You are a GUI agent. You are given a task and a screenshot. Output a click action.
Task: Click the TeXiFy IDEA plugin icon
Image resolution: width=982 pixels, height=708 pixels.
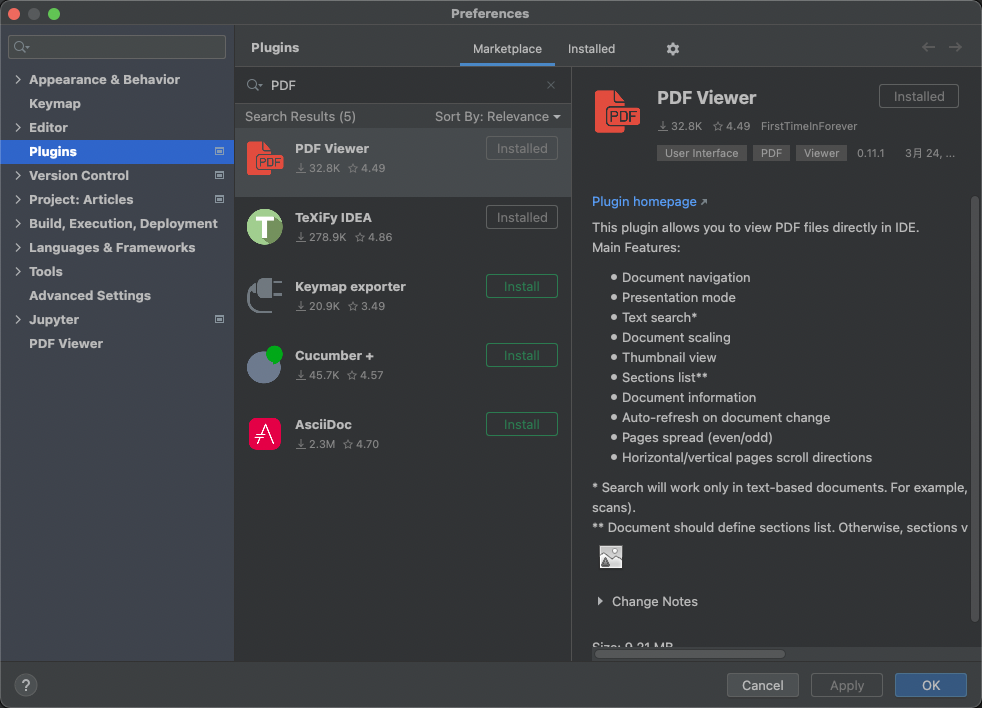pos(265,227)
